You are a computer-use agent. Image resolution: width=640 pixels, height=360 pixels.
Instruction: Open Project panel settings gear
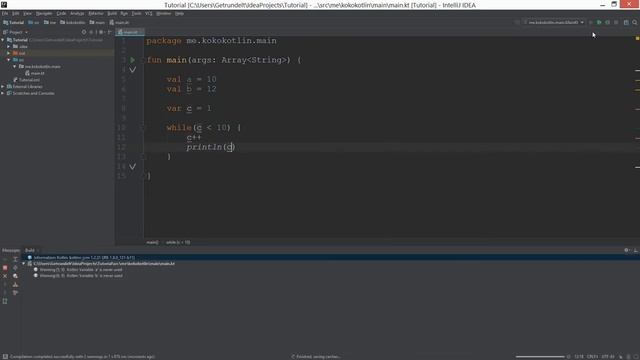point(101,32)
